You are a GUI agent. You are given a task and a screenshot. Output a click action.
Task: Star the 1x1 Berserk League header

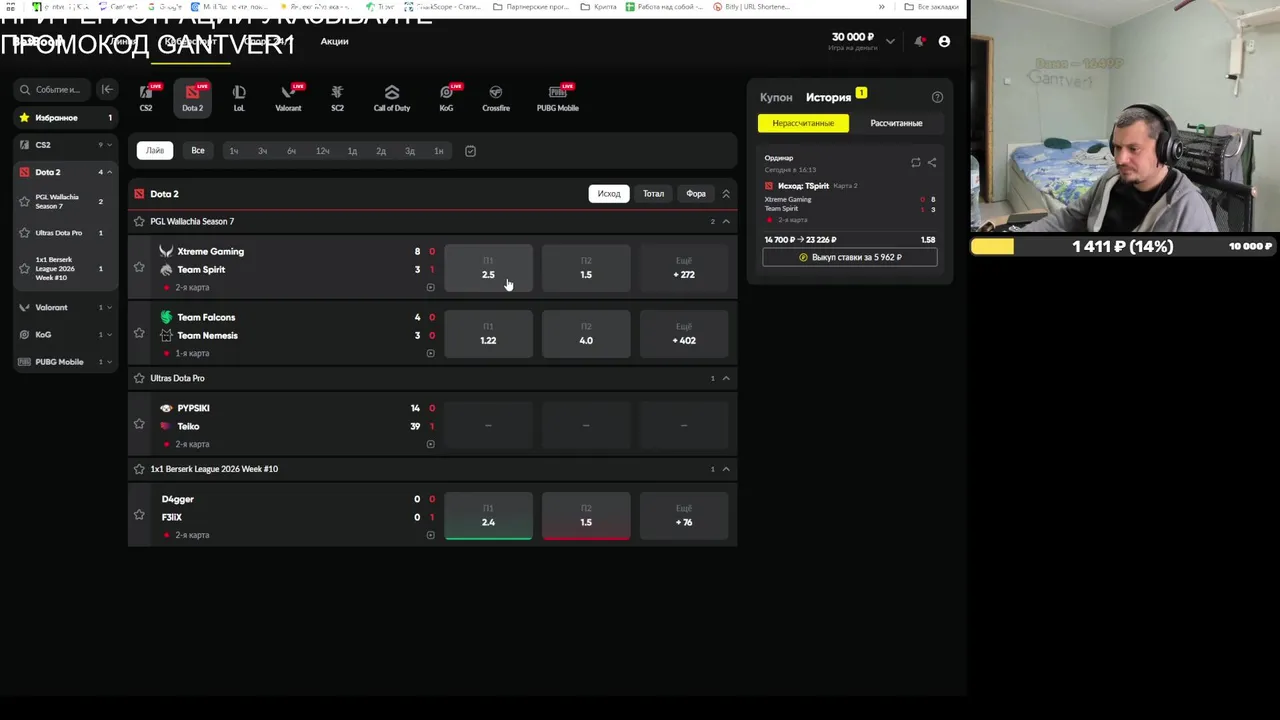pyautogui.click(x=139, y=469)
